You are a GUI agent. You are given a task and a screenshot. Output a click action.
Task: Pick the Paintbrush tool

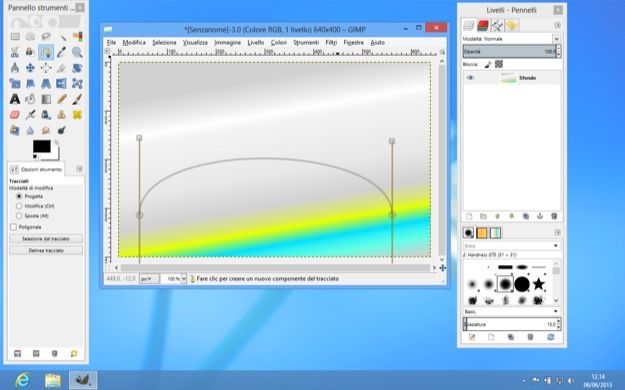click(77, 99)
